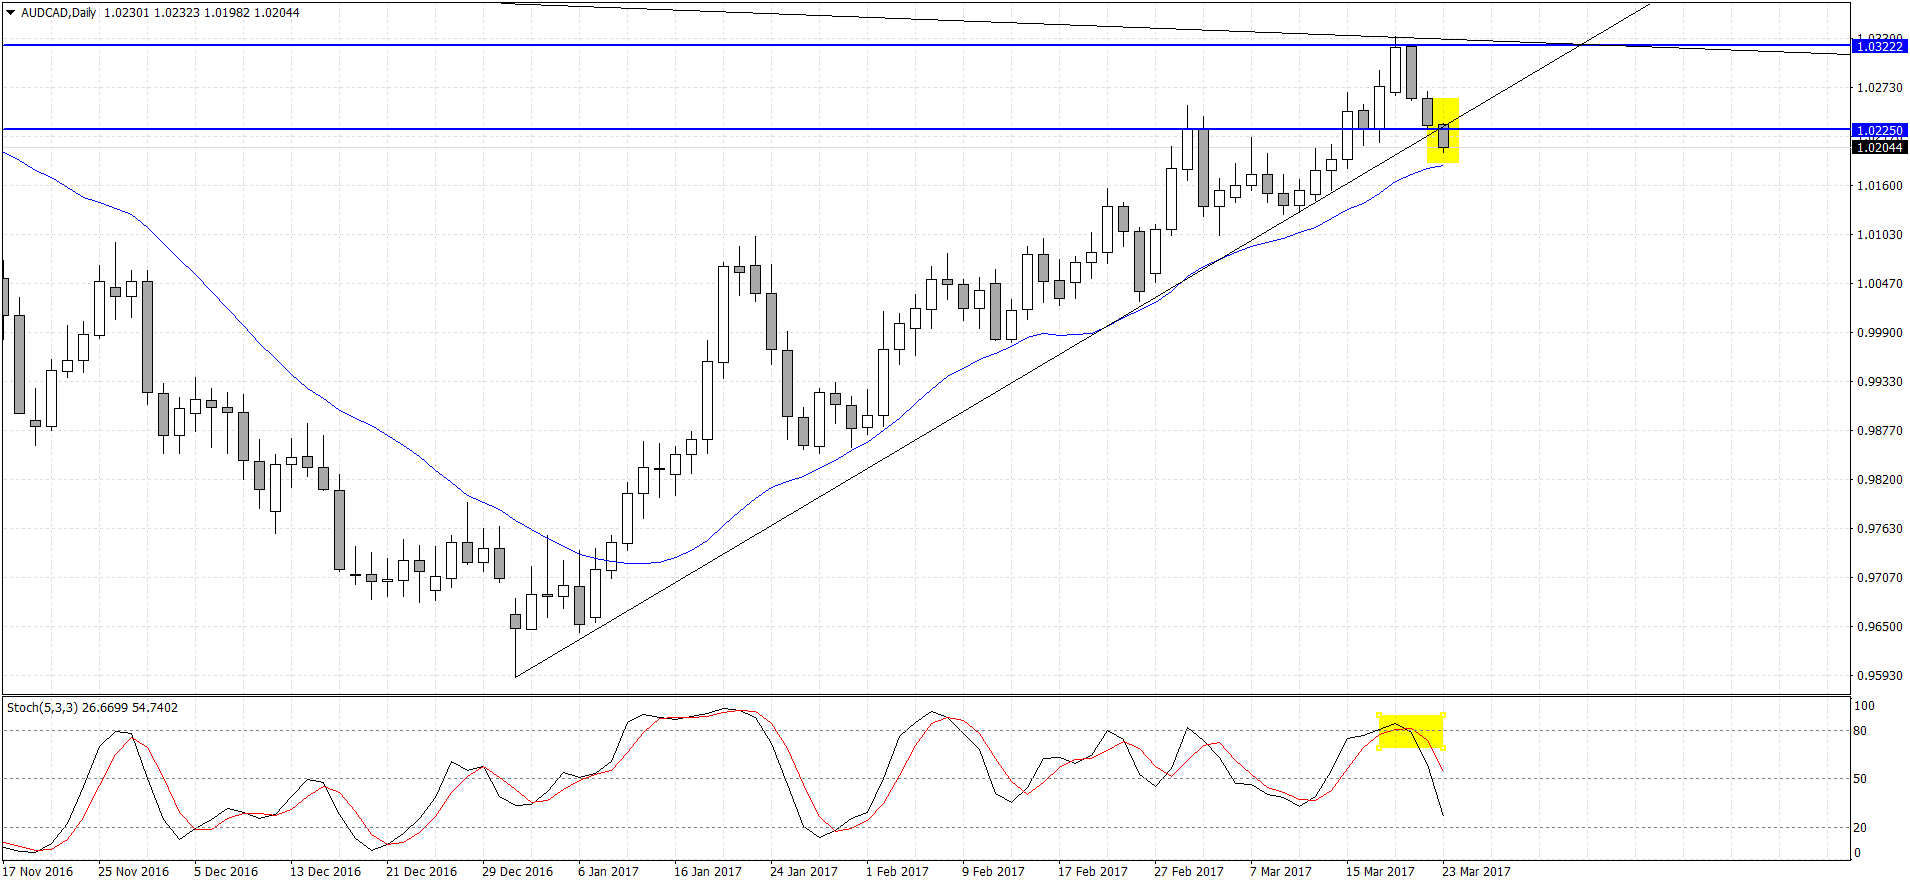Viewport: 1910px width, 884px height.
Task: Click the stochastic scale value 20
Action: point(1860,828)
